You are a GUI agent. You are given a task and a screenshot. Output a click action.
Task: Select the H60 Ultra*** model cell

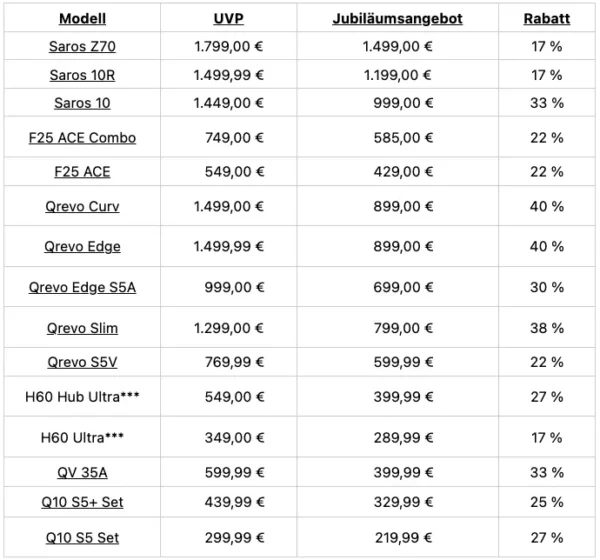pos(82,438)
